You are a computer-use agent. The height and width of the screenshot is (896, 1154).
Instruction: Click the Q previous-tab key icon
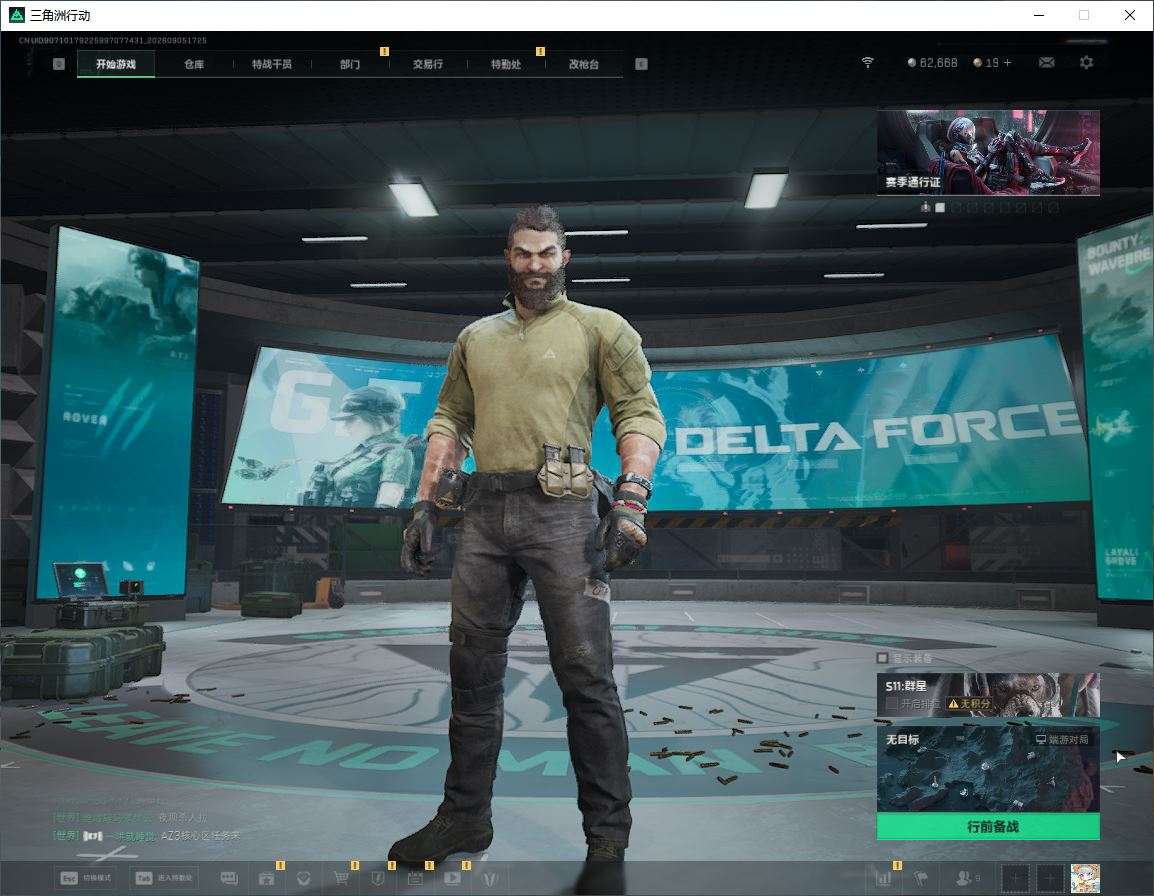tap(59, 64)
